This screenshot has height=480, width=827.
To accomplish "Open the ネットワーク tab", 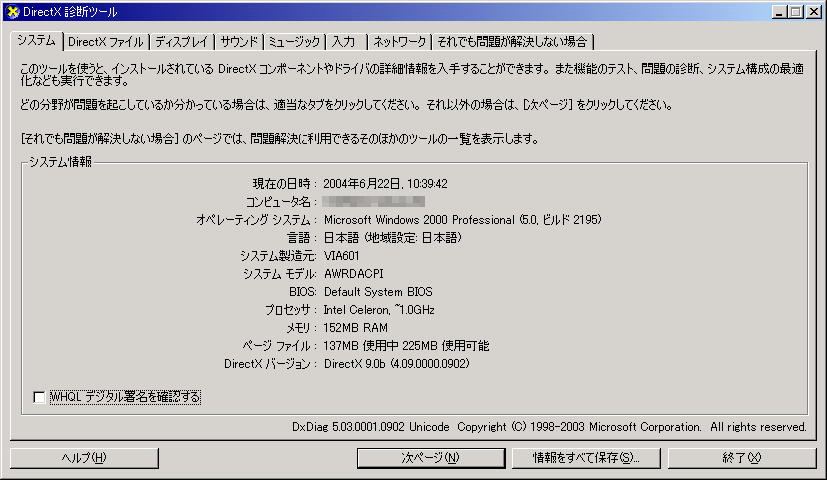I will point(400,42).
